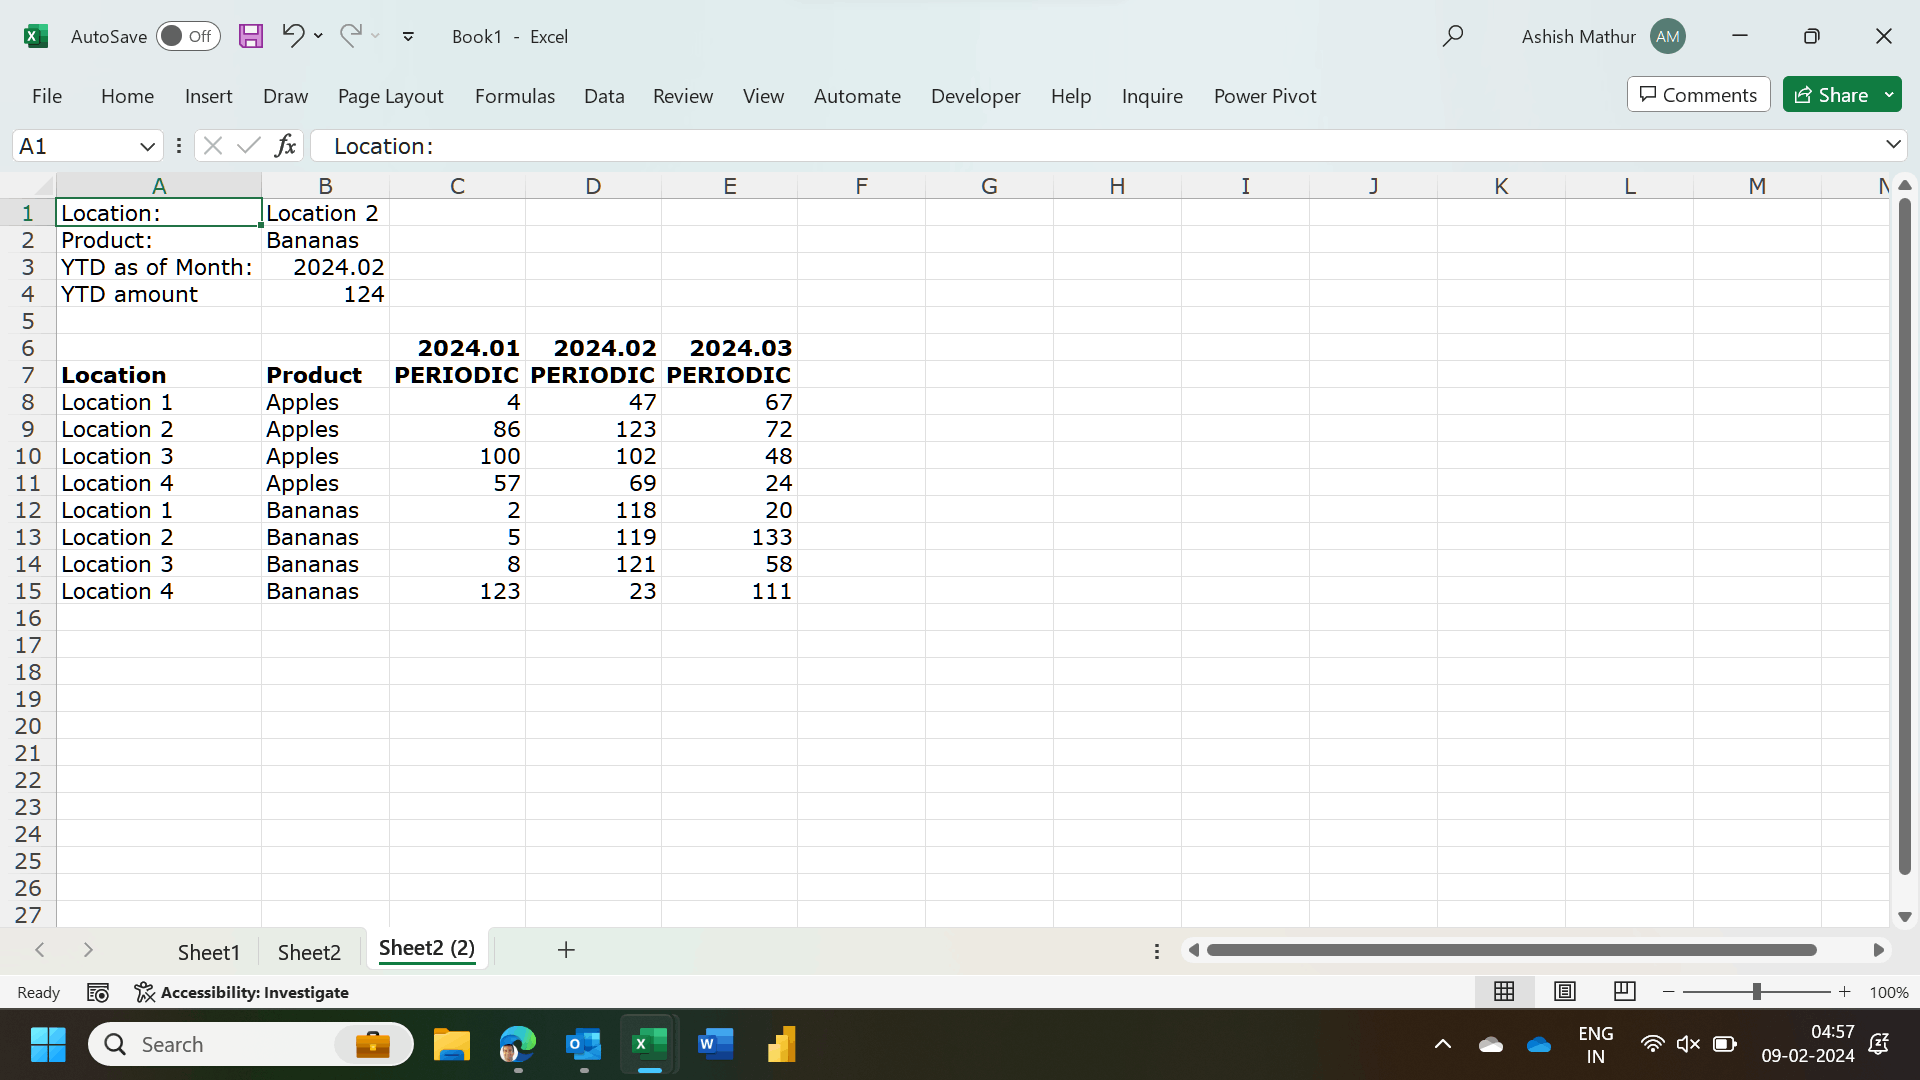
Task: Click the formula bar enter checkmark
Action: click(248, 146)
